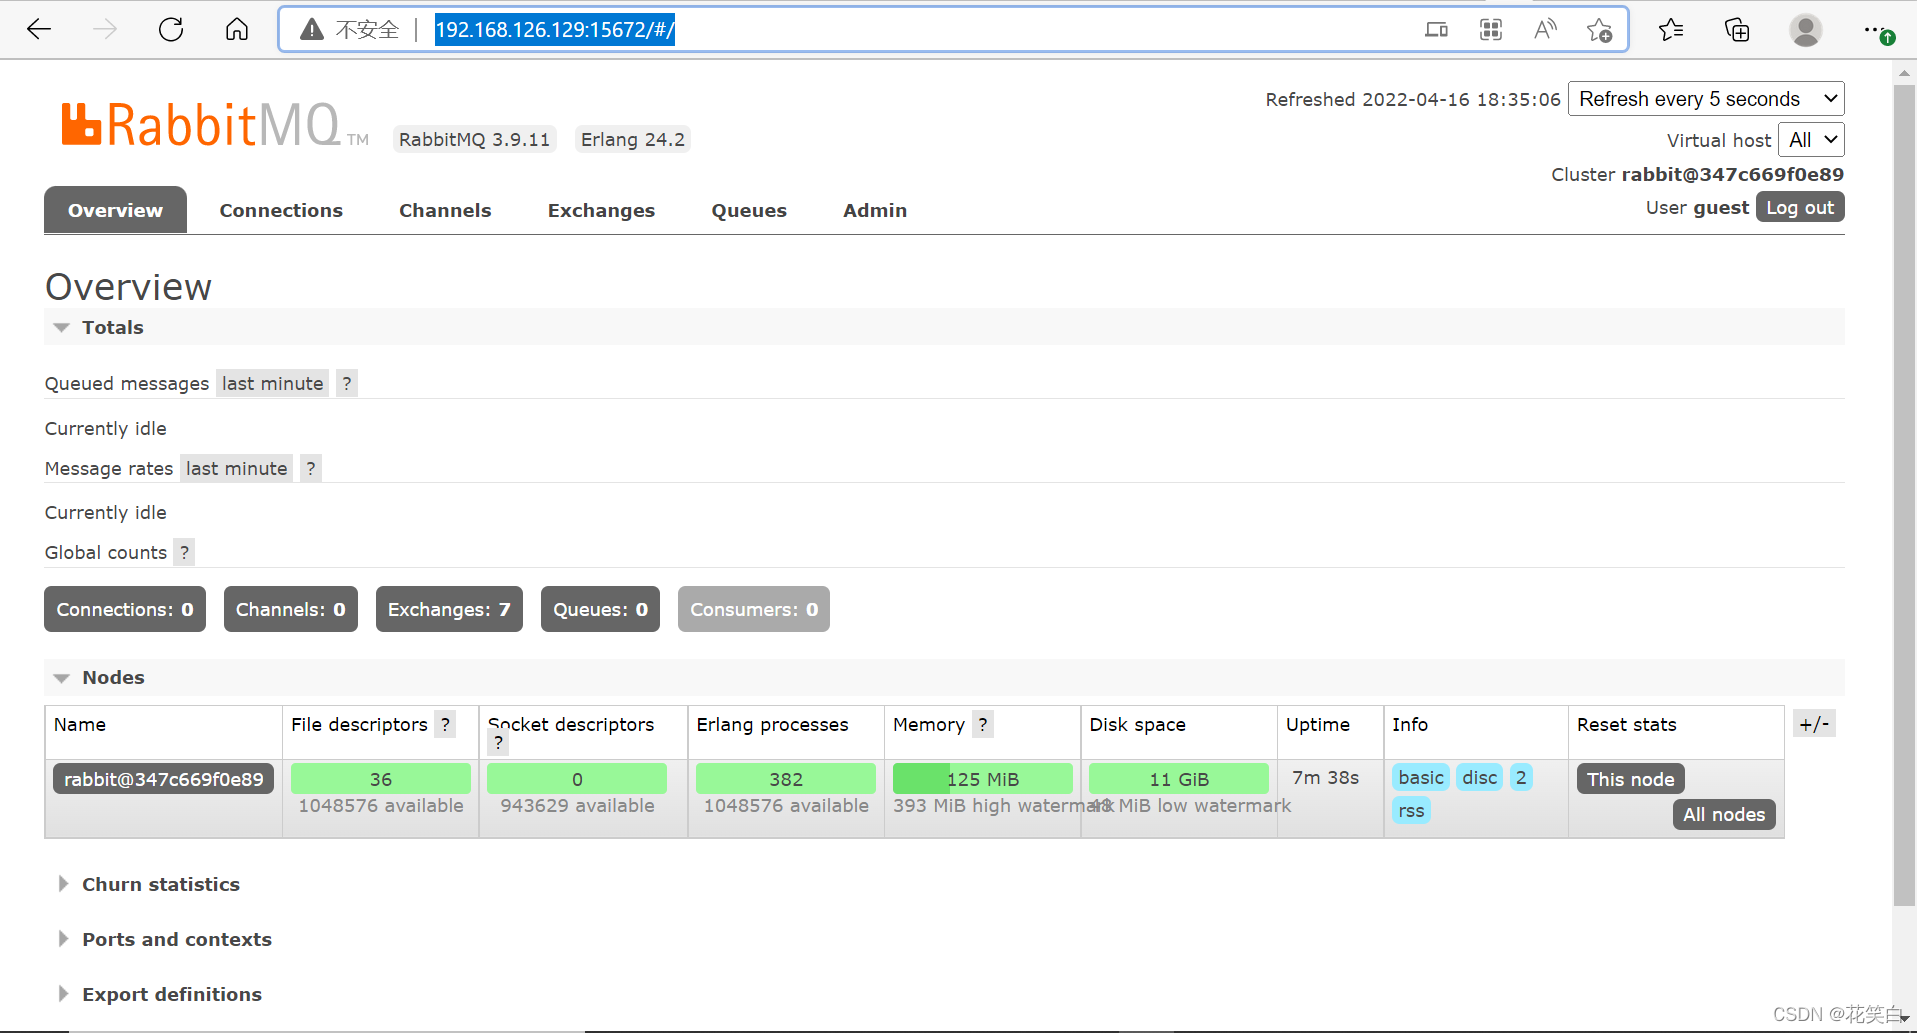The image size is (1917, 1033).
Task: Open the Virtual host dropdown
Action: pyautogui.click(x=1811, y=140)
